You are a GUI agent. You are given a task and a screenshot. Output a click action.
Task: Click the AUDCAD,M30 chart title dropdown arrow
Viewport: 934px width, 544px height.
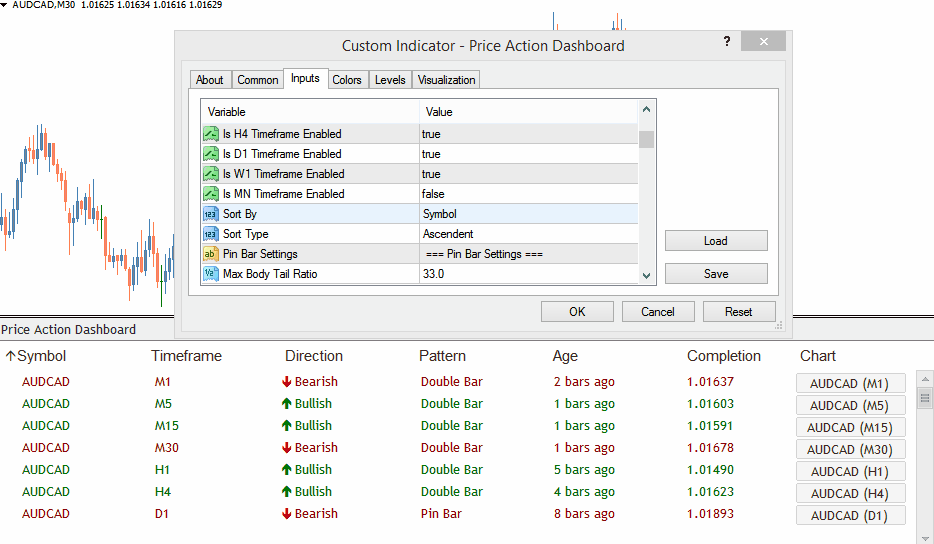tap(5, 5)
